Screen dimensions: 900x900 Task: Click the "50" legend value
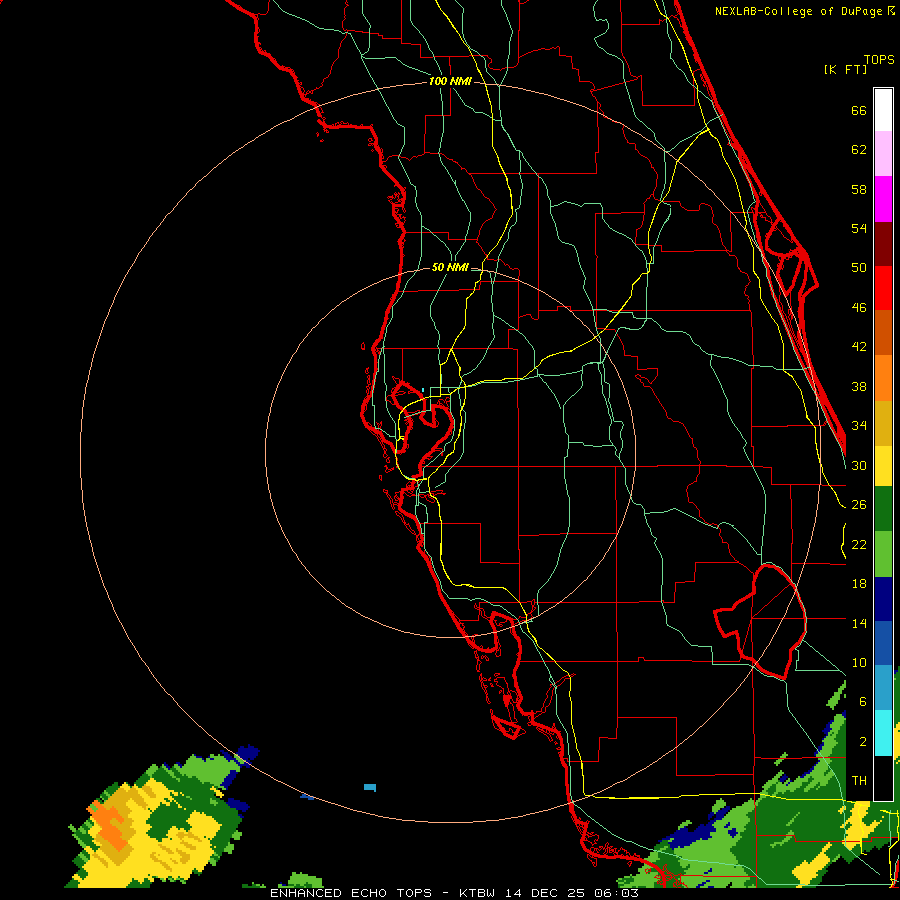(x=859, y=268)
